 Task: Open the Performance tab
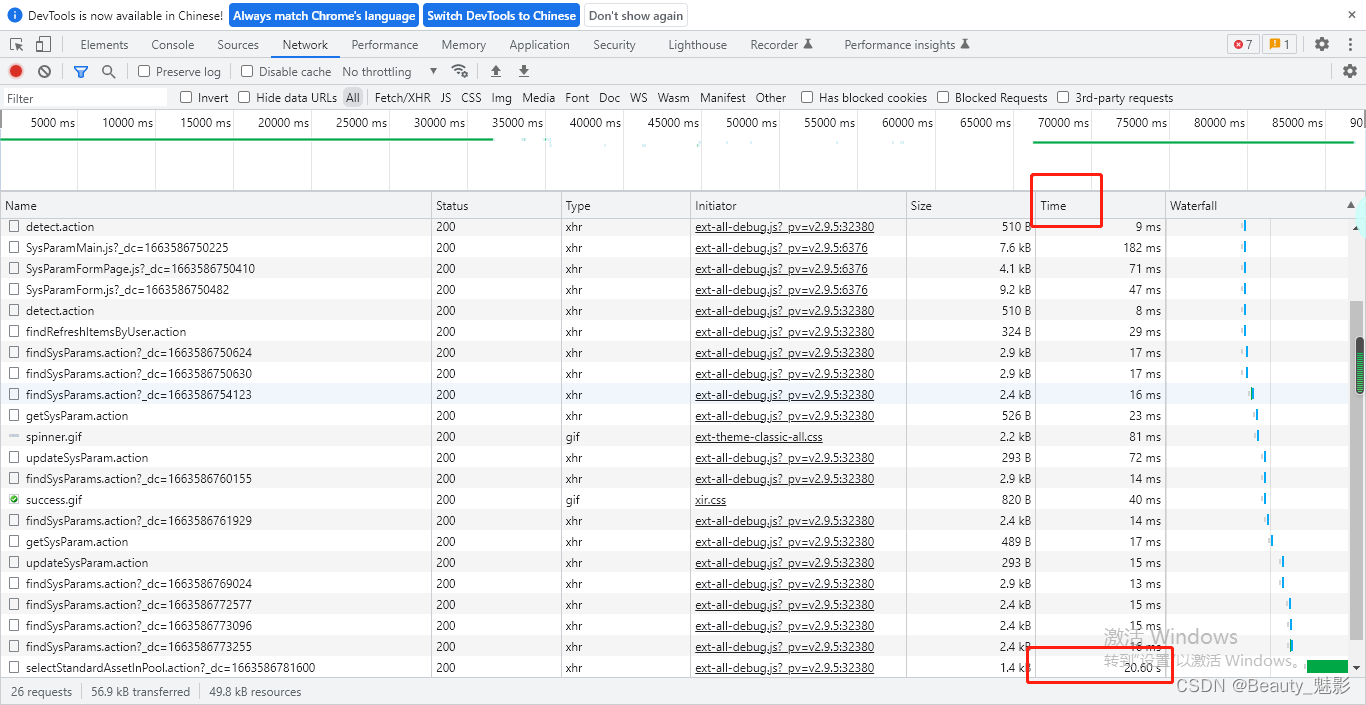(x=385, y=45)
